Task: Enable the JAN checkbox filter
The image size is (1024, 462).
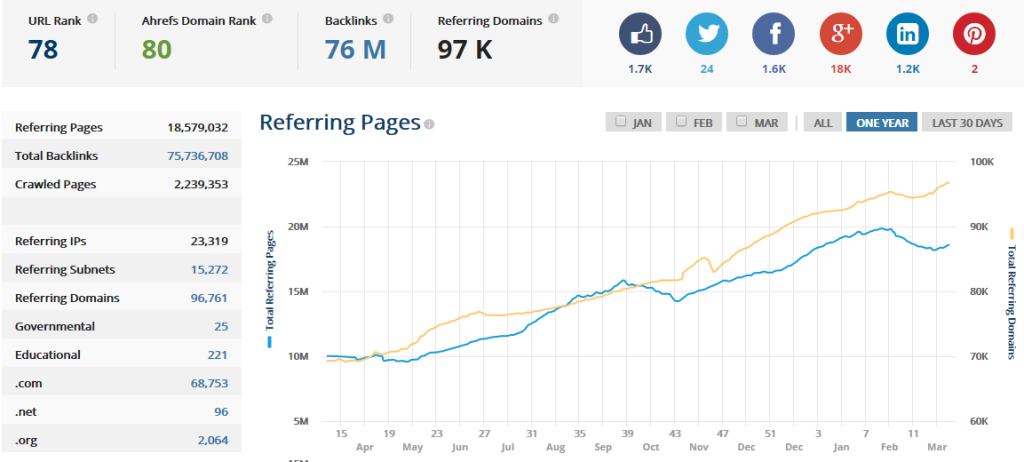Action: [621, 122]
